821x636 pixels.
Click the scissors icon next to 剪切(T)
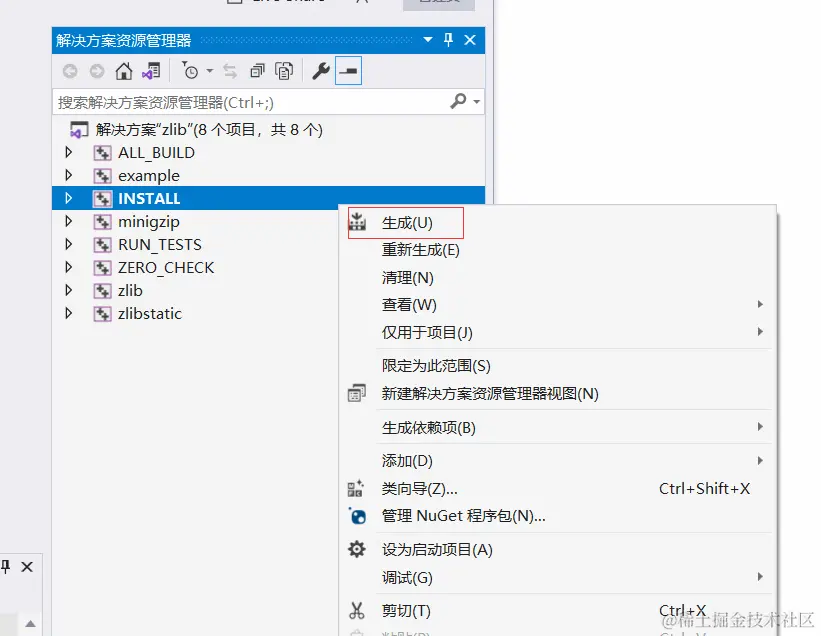click(355, 609)
